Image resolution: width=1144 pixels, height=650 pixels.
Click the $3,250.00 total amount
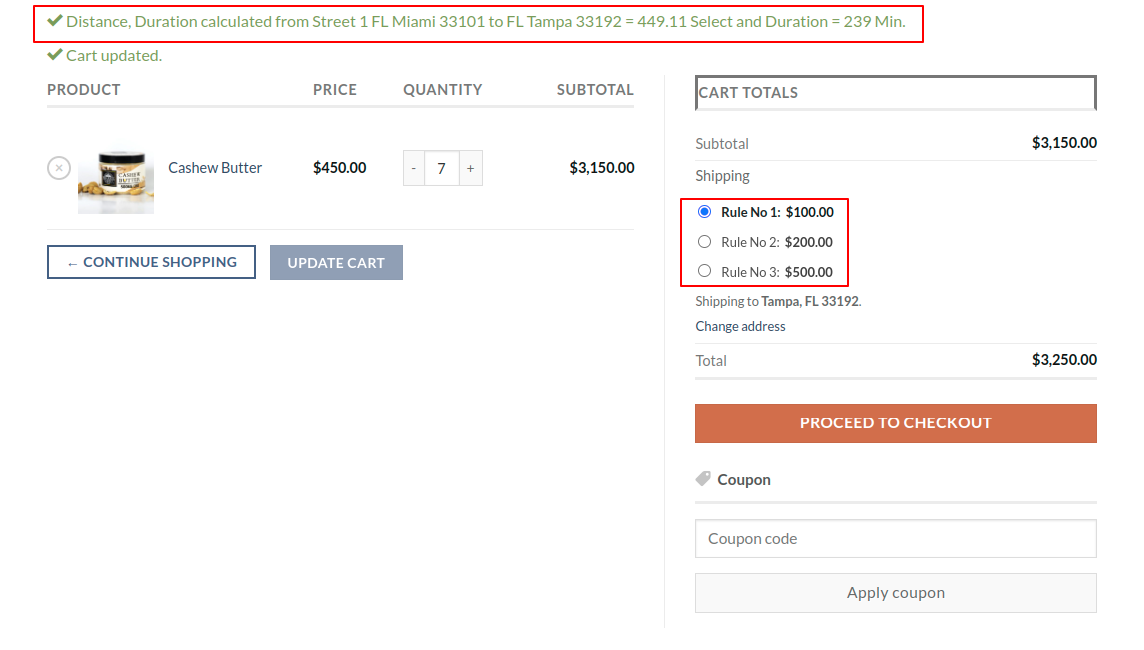[x=1064, y=360]
